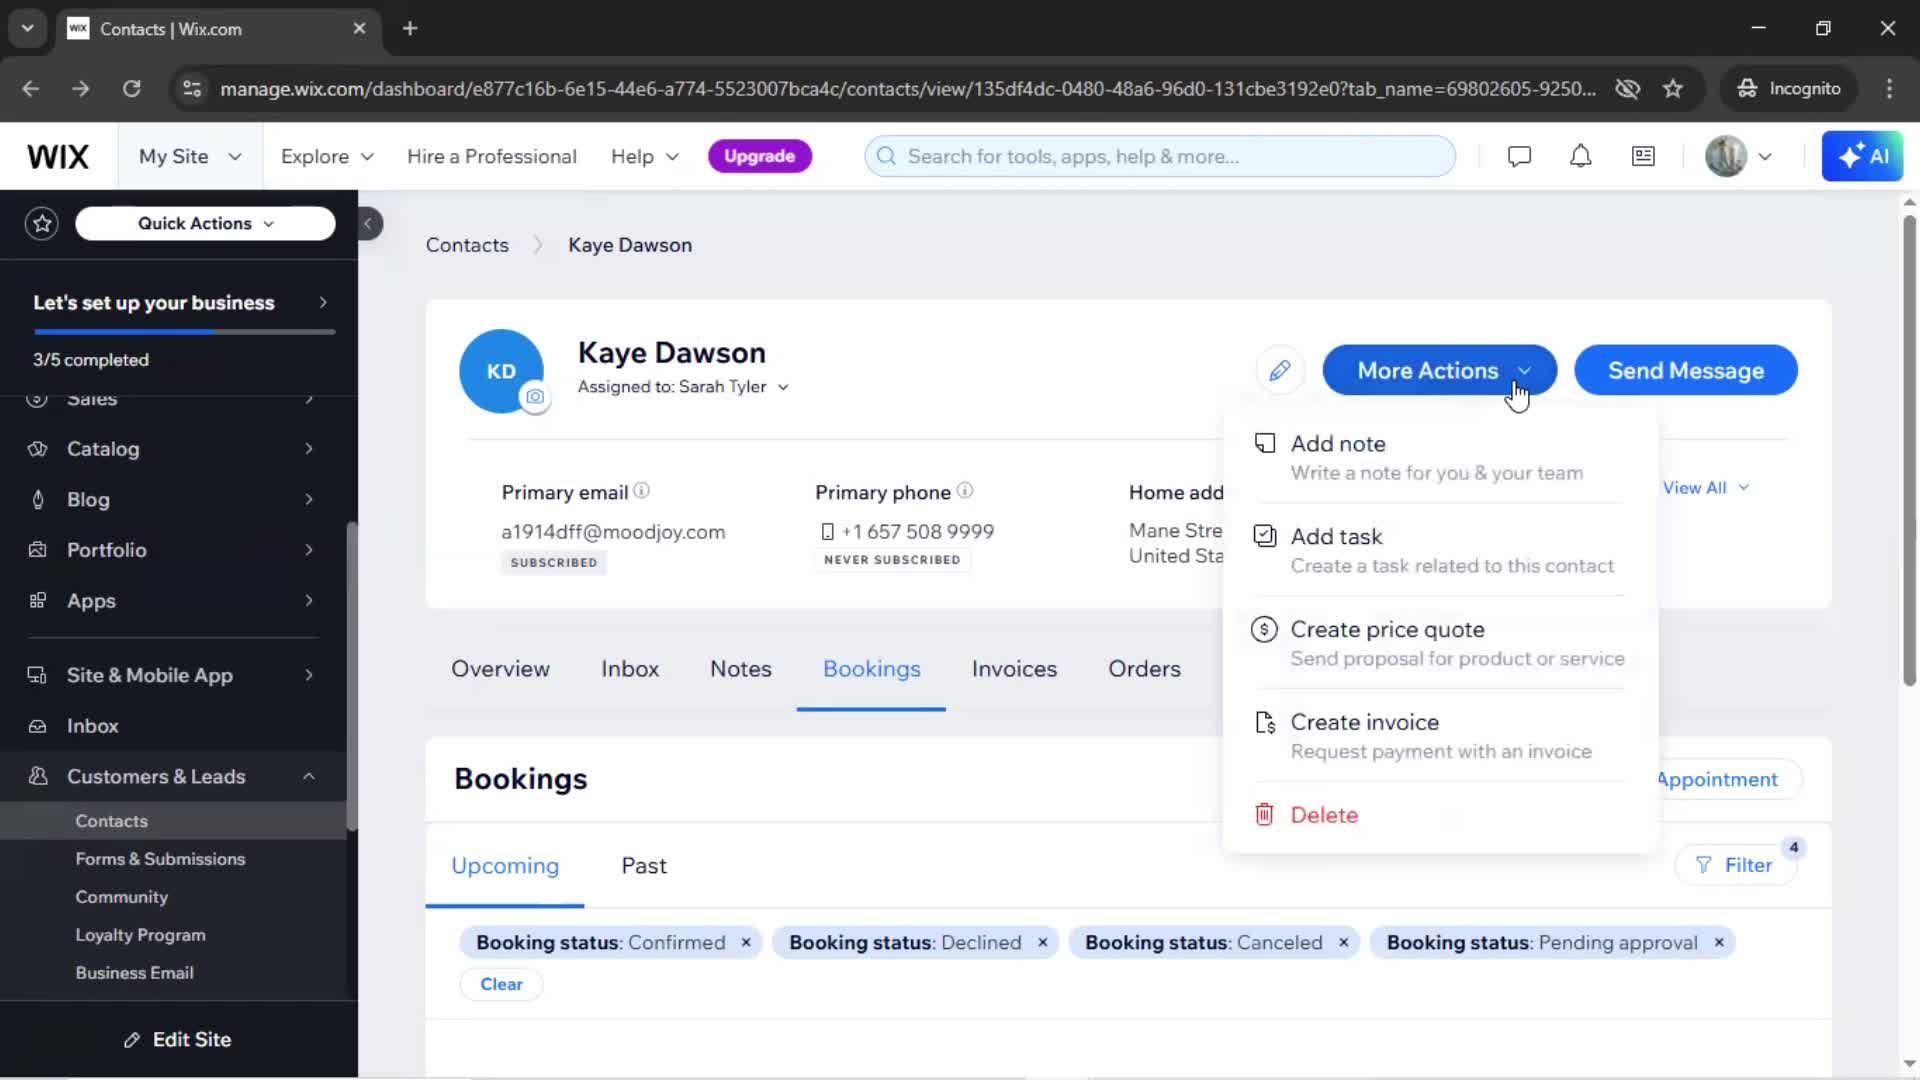
Task: Switch to the contact Inbox tab
Action: pyautogui.click(x=630, y=669)
